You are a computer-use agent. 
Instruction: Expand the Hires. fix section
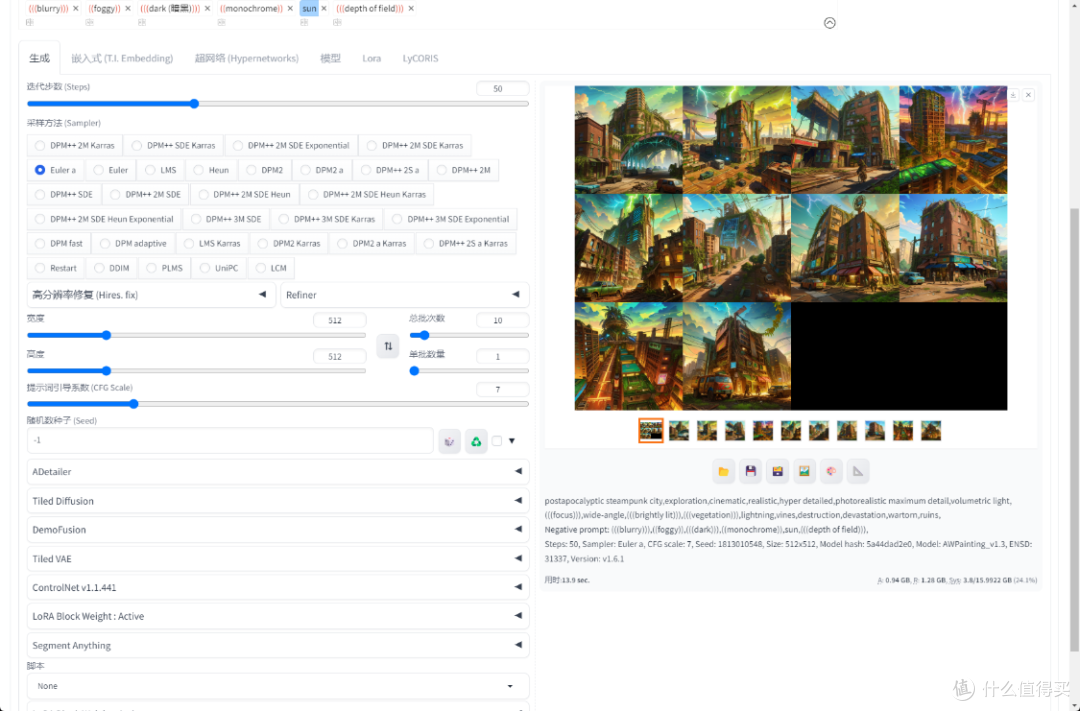click(152, 295)
